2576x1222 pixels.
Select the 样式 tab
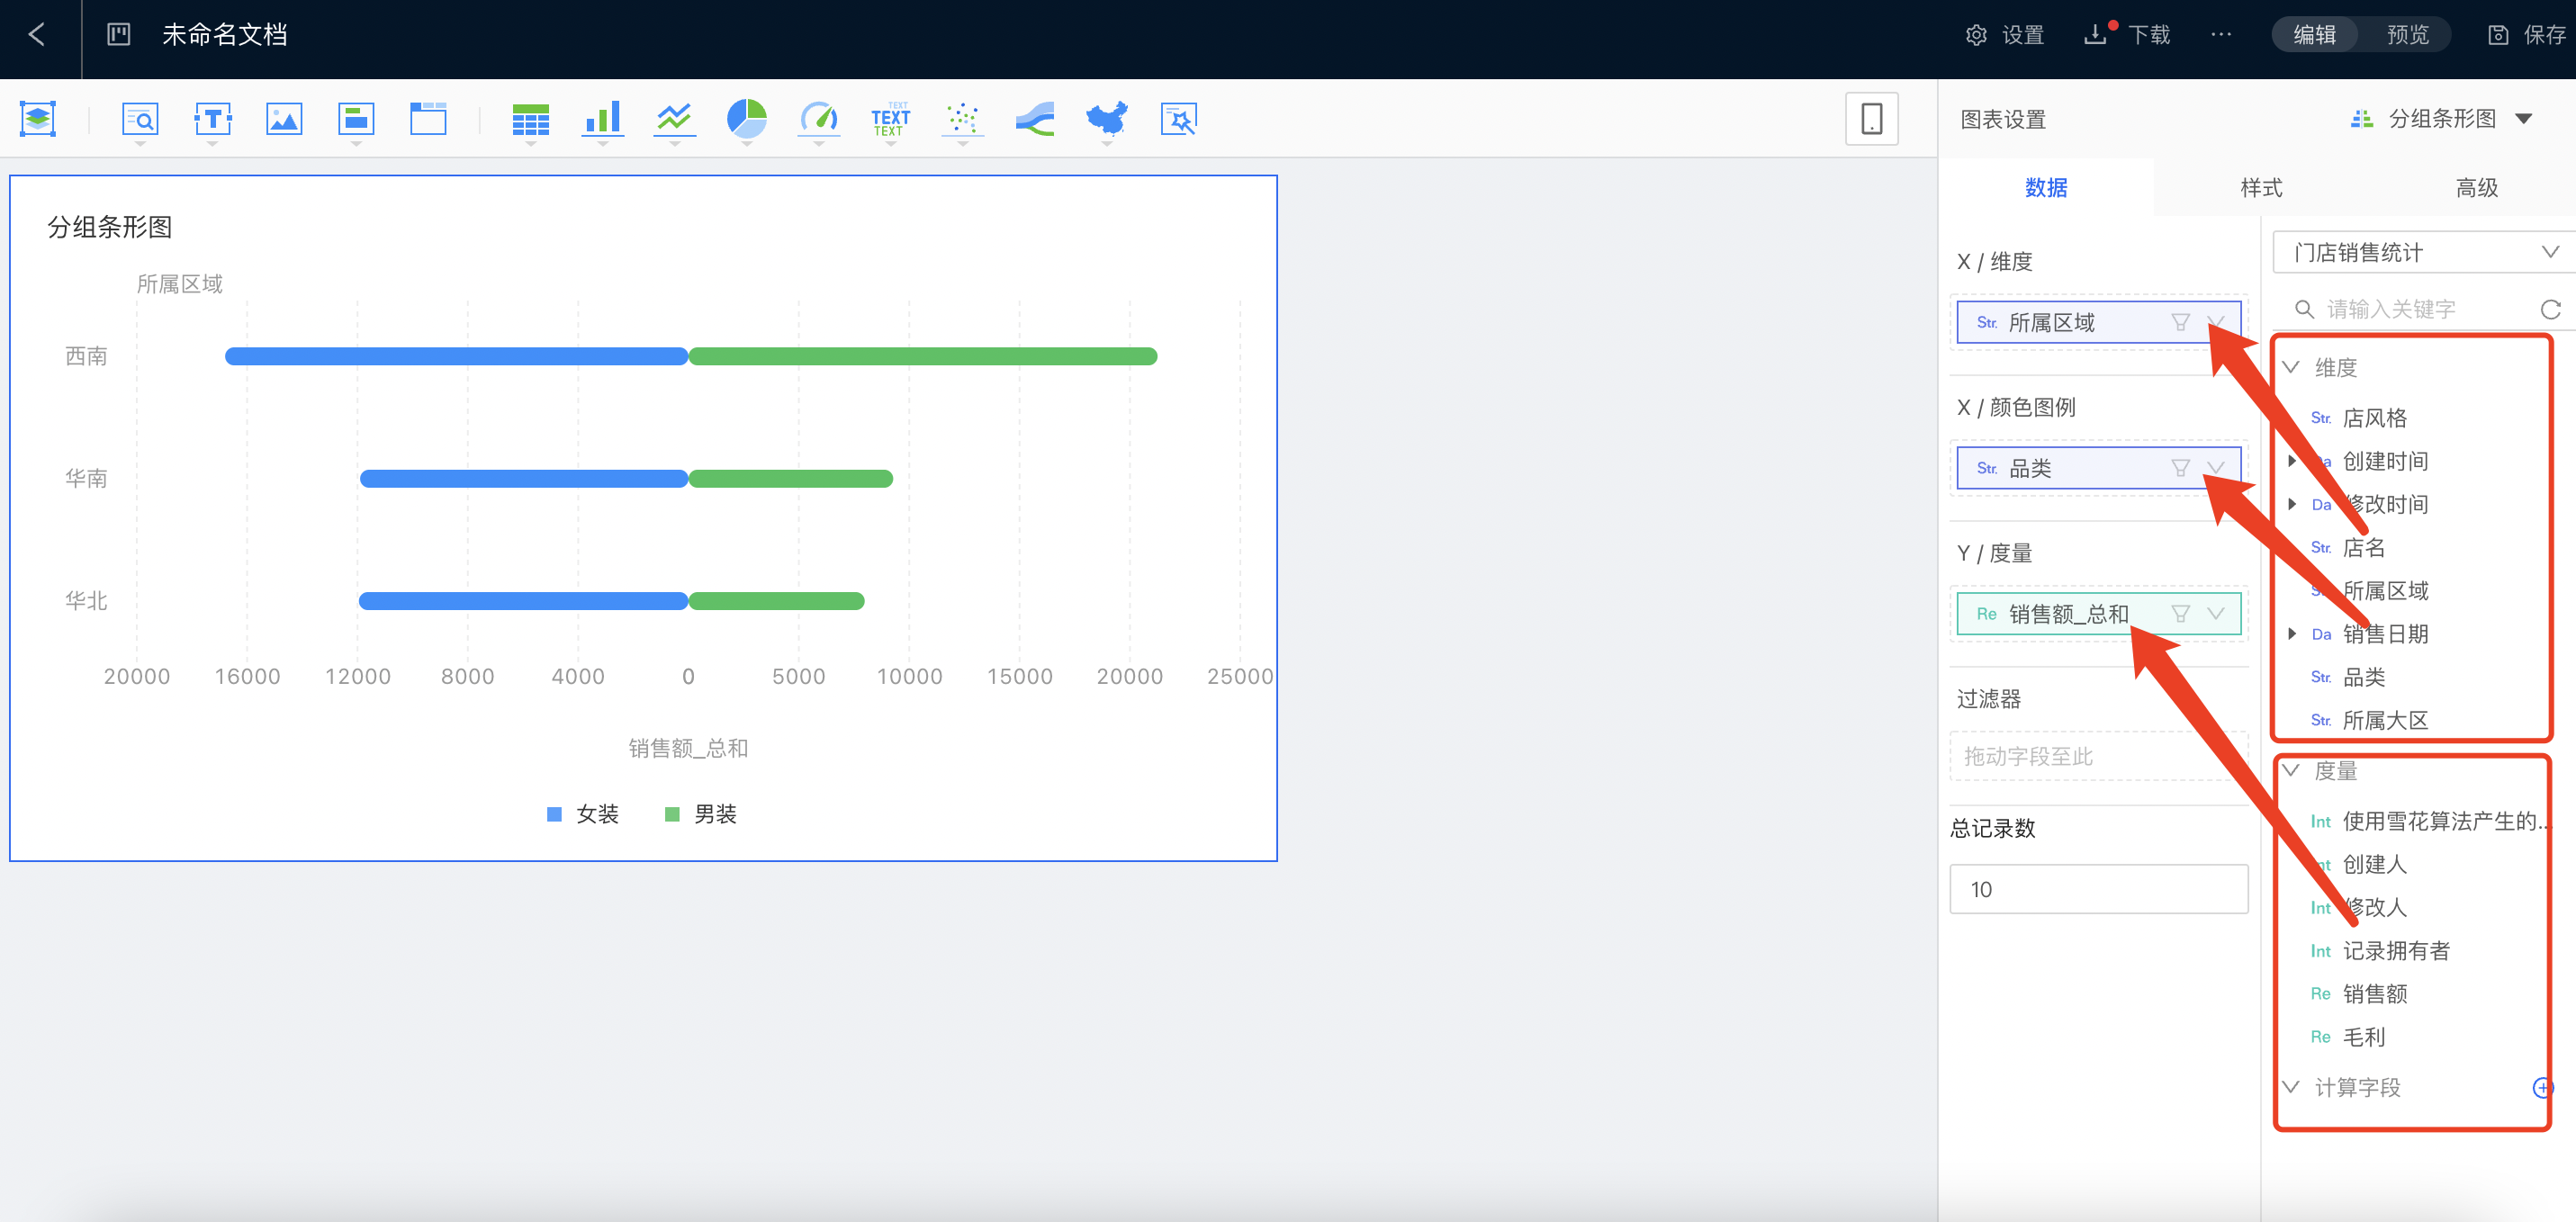2261,188
